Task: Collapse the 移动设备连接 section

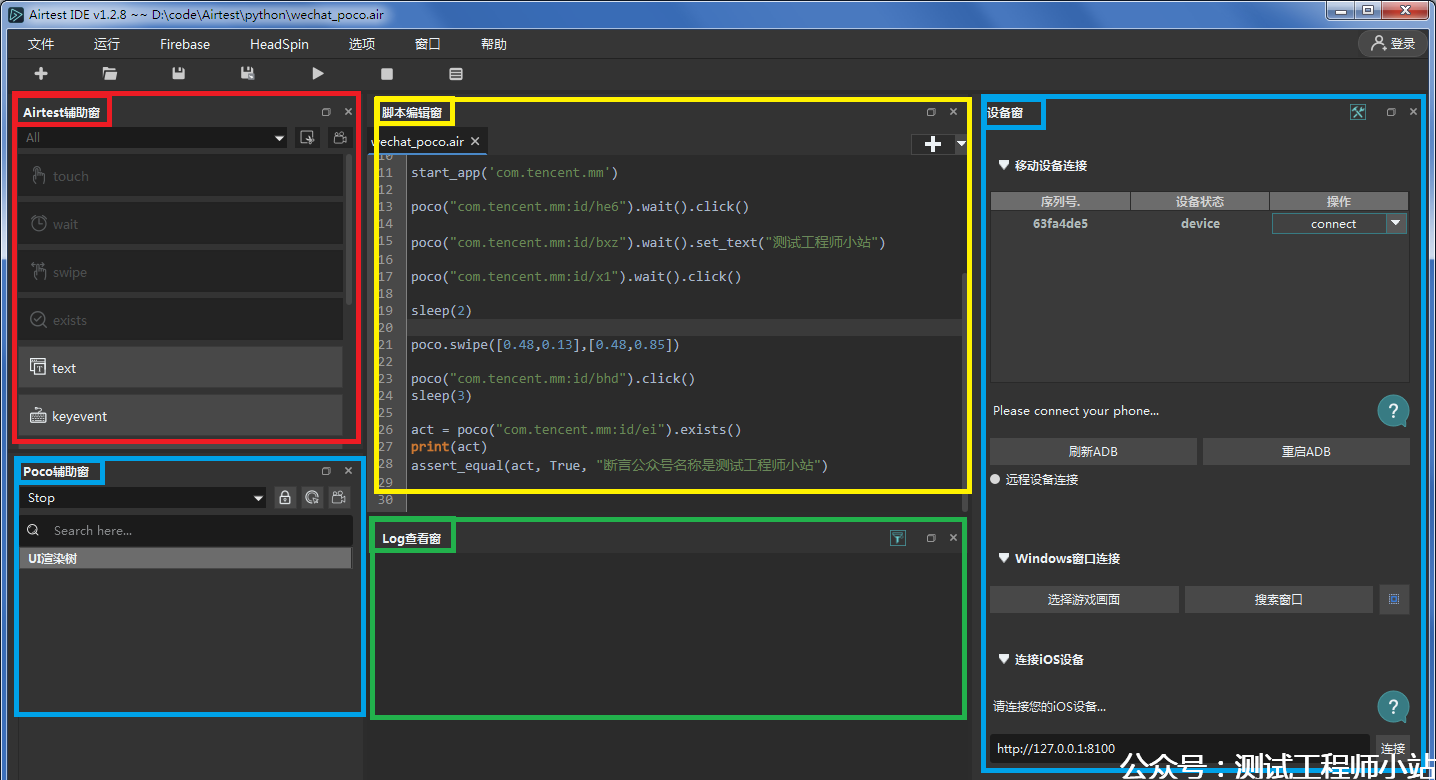Action: coord(1004,165)
